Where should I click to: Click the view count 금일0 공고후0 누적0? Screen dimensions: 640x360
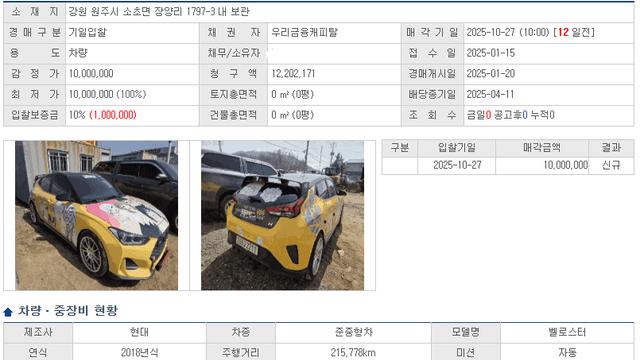(511, 115)
